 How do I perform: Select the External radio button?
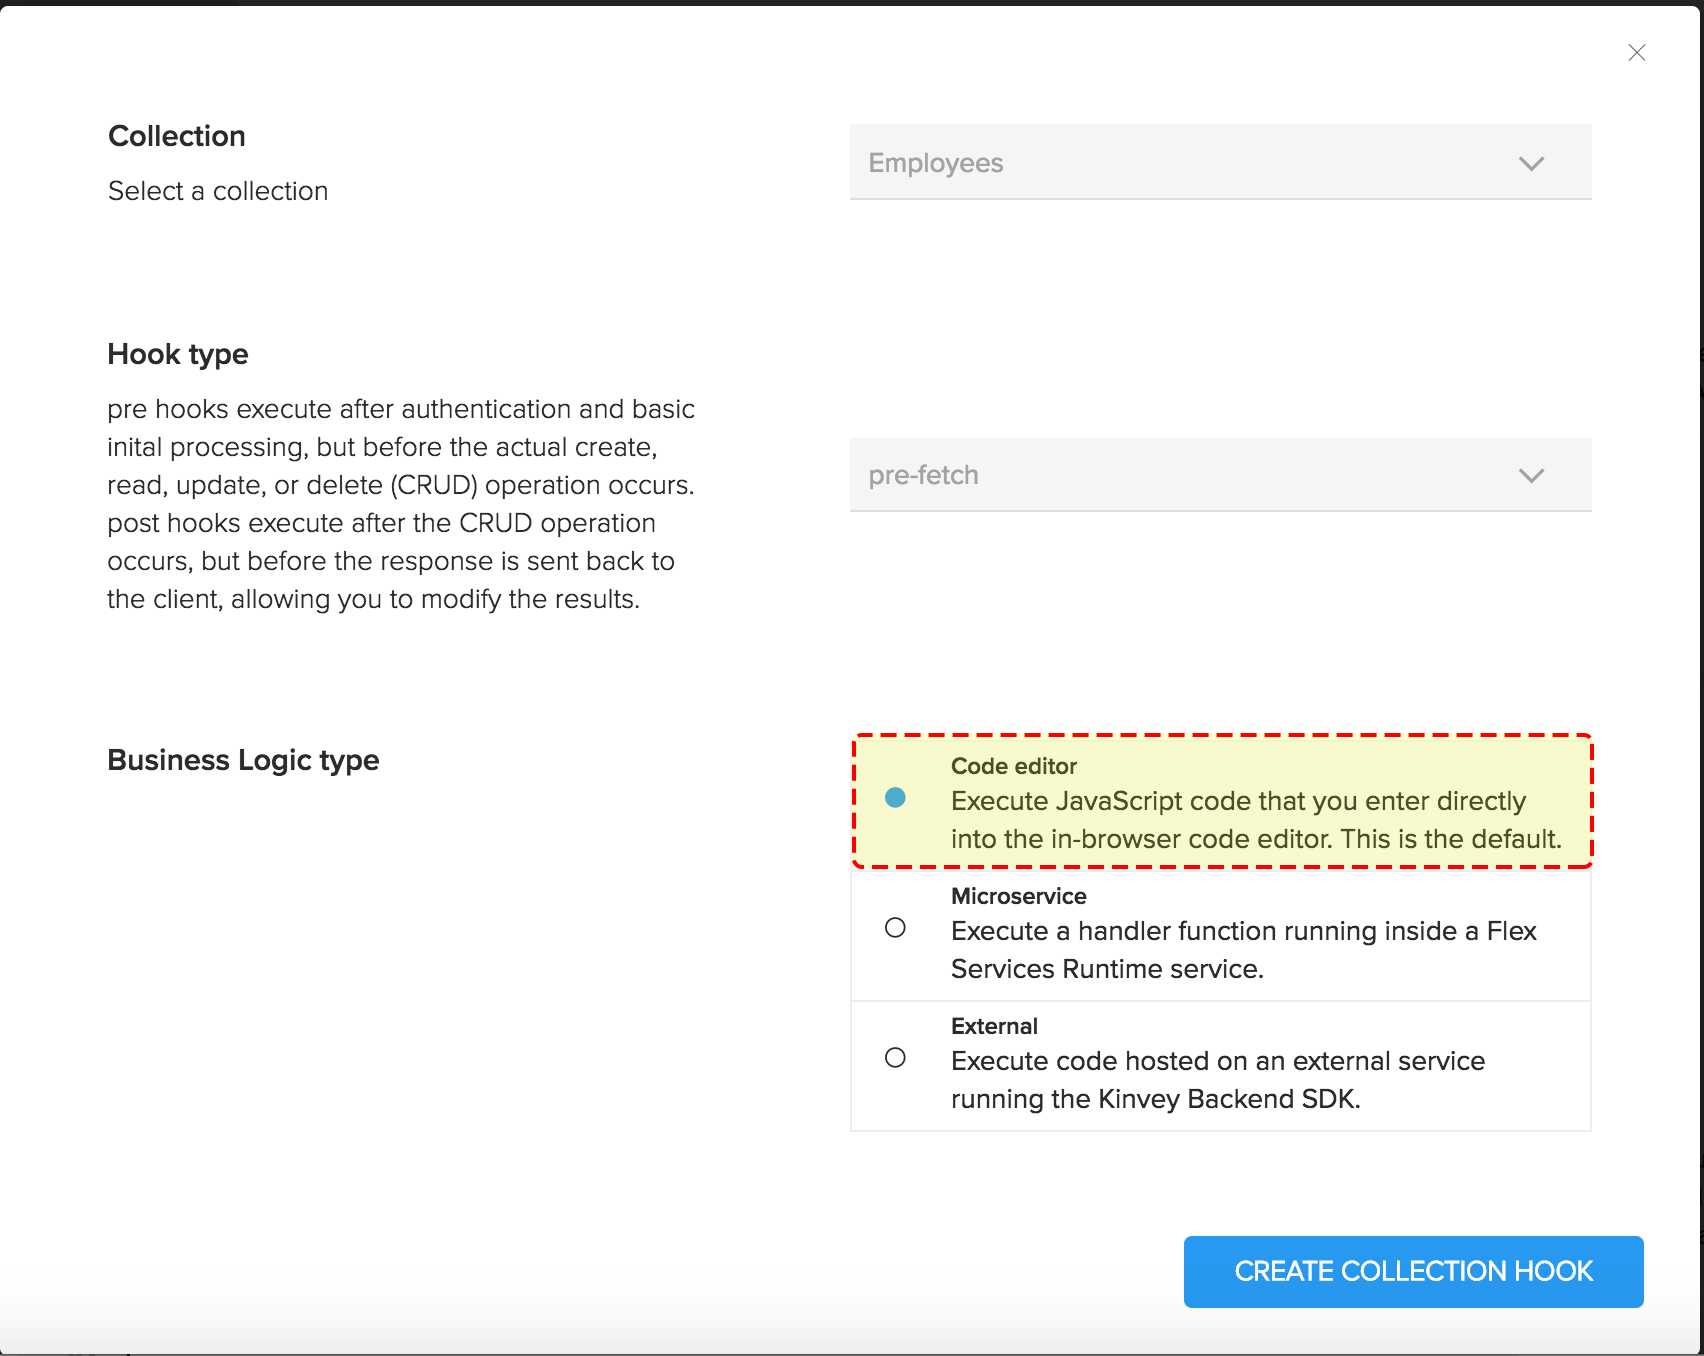coord(895,1058)
